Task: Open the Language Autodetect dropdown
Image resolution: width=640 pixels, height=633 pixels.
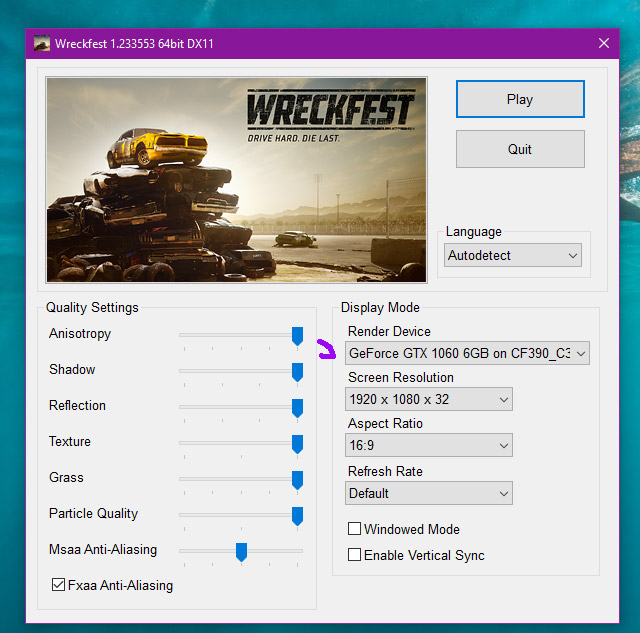Action: (513, 255)
